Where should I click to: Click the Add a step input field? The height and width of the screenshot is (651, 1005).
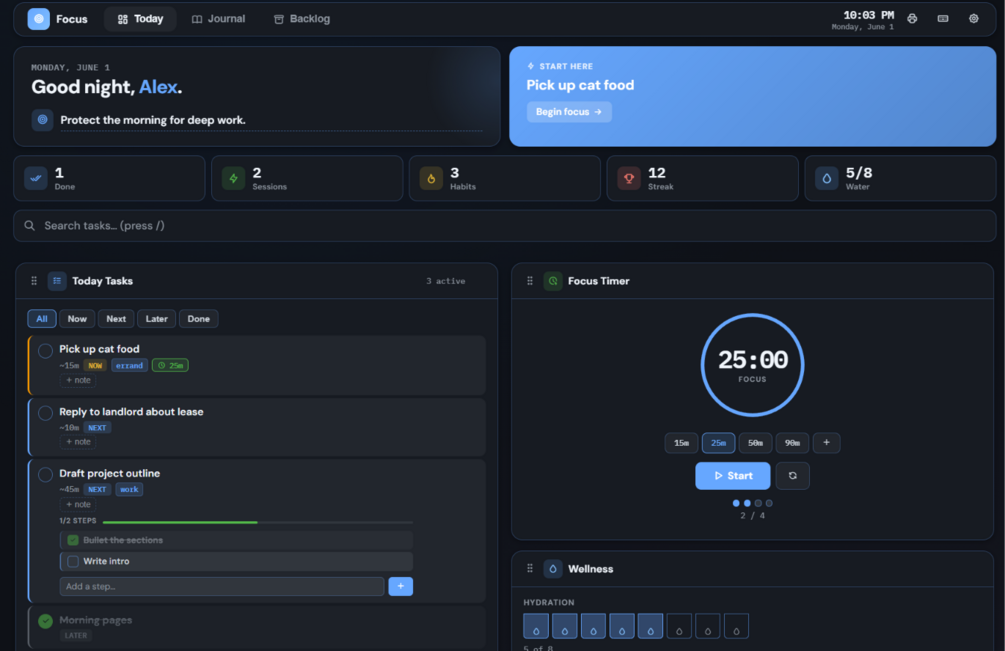click(x=222, y=586)
